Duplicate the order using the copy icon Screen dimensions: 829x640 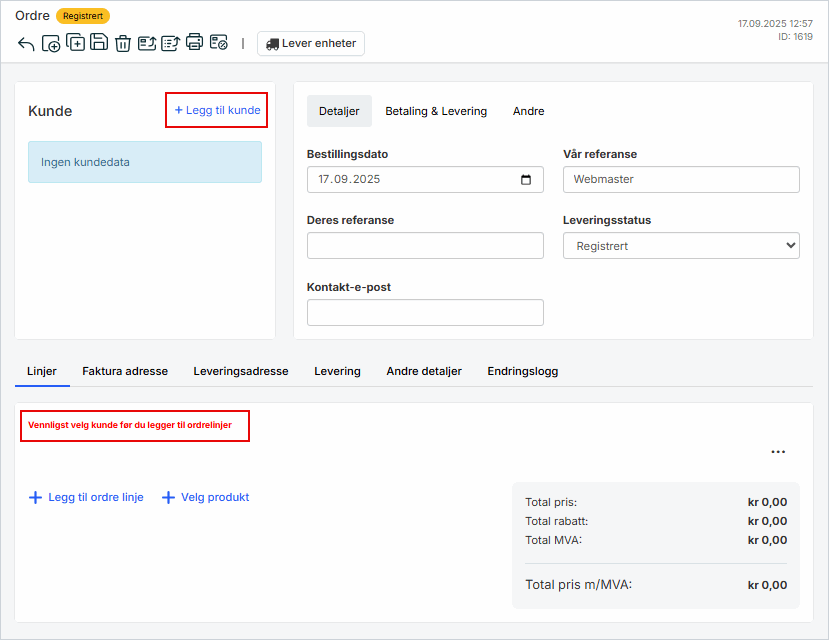(75, 43)
